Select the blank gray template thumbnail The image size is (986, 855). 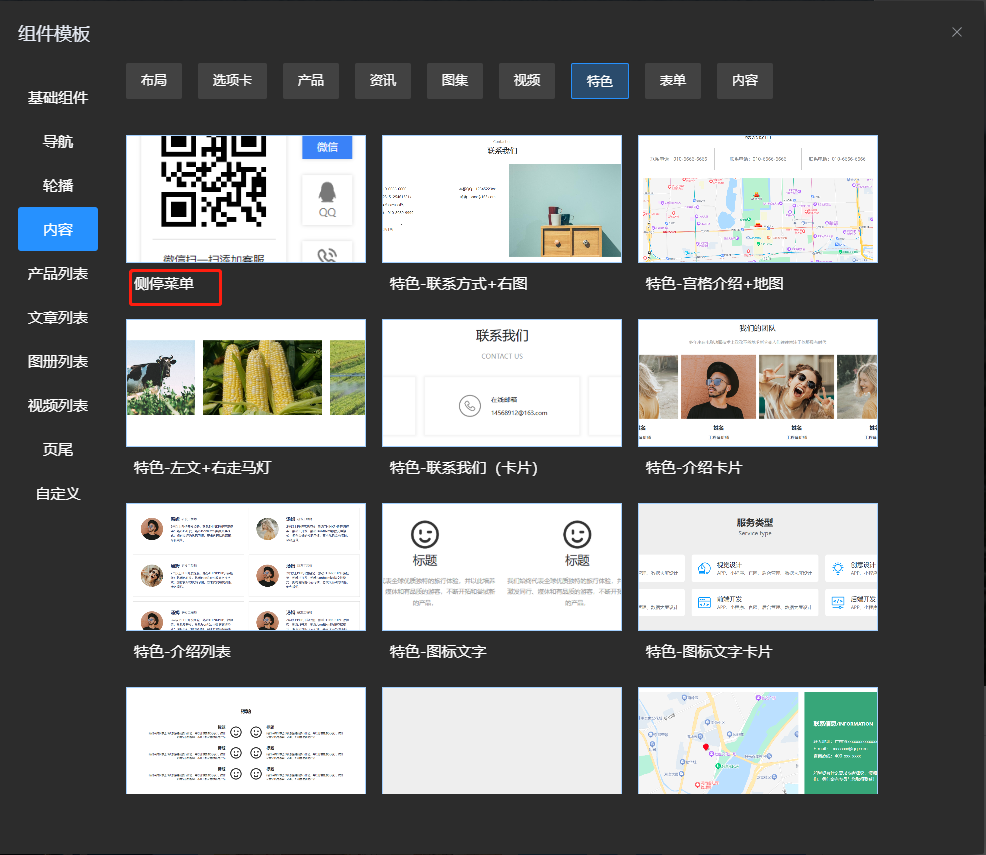coord(502,741)
